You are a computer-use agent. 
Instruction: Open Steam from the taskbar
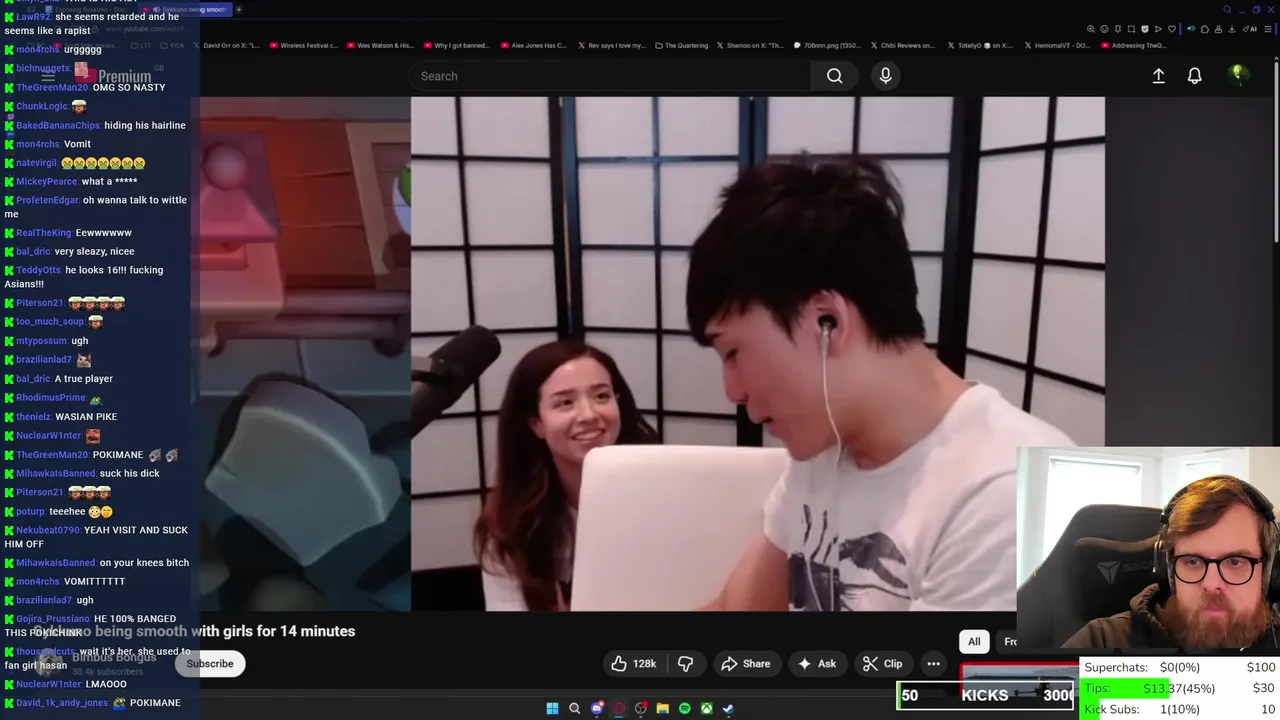point(728,708)
